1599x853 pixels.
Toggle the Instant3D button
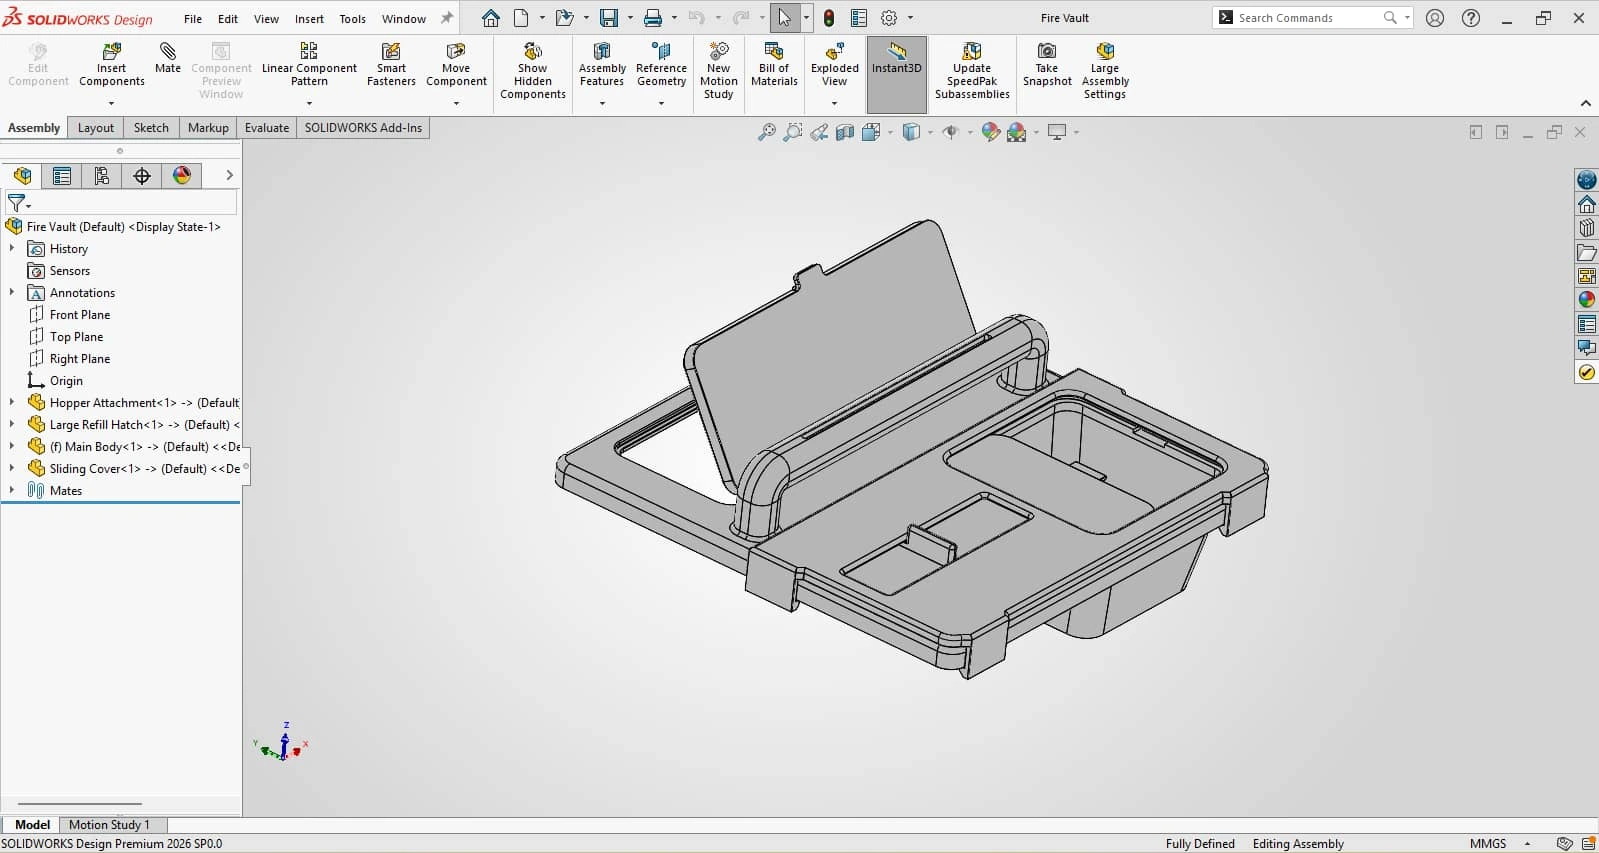click(897, 75)
